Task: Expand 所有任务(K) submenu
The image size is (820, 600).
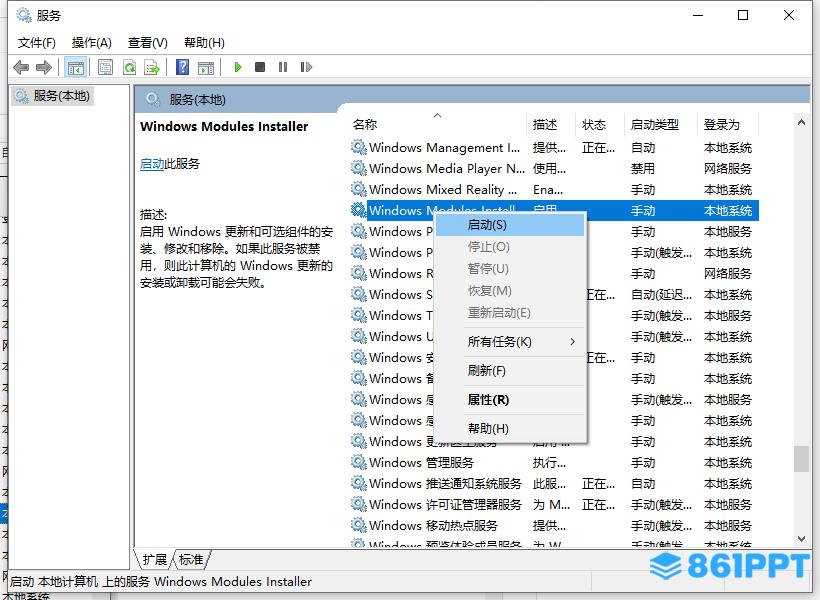Action: click(509, 342)
